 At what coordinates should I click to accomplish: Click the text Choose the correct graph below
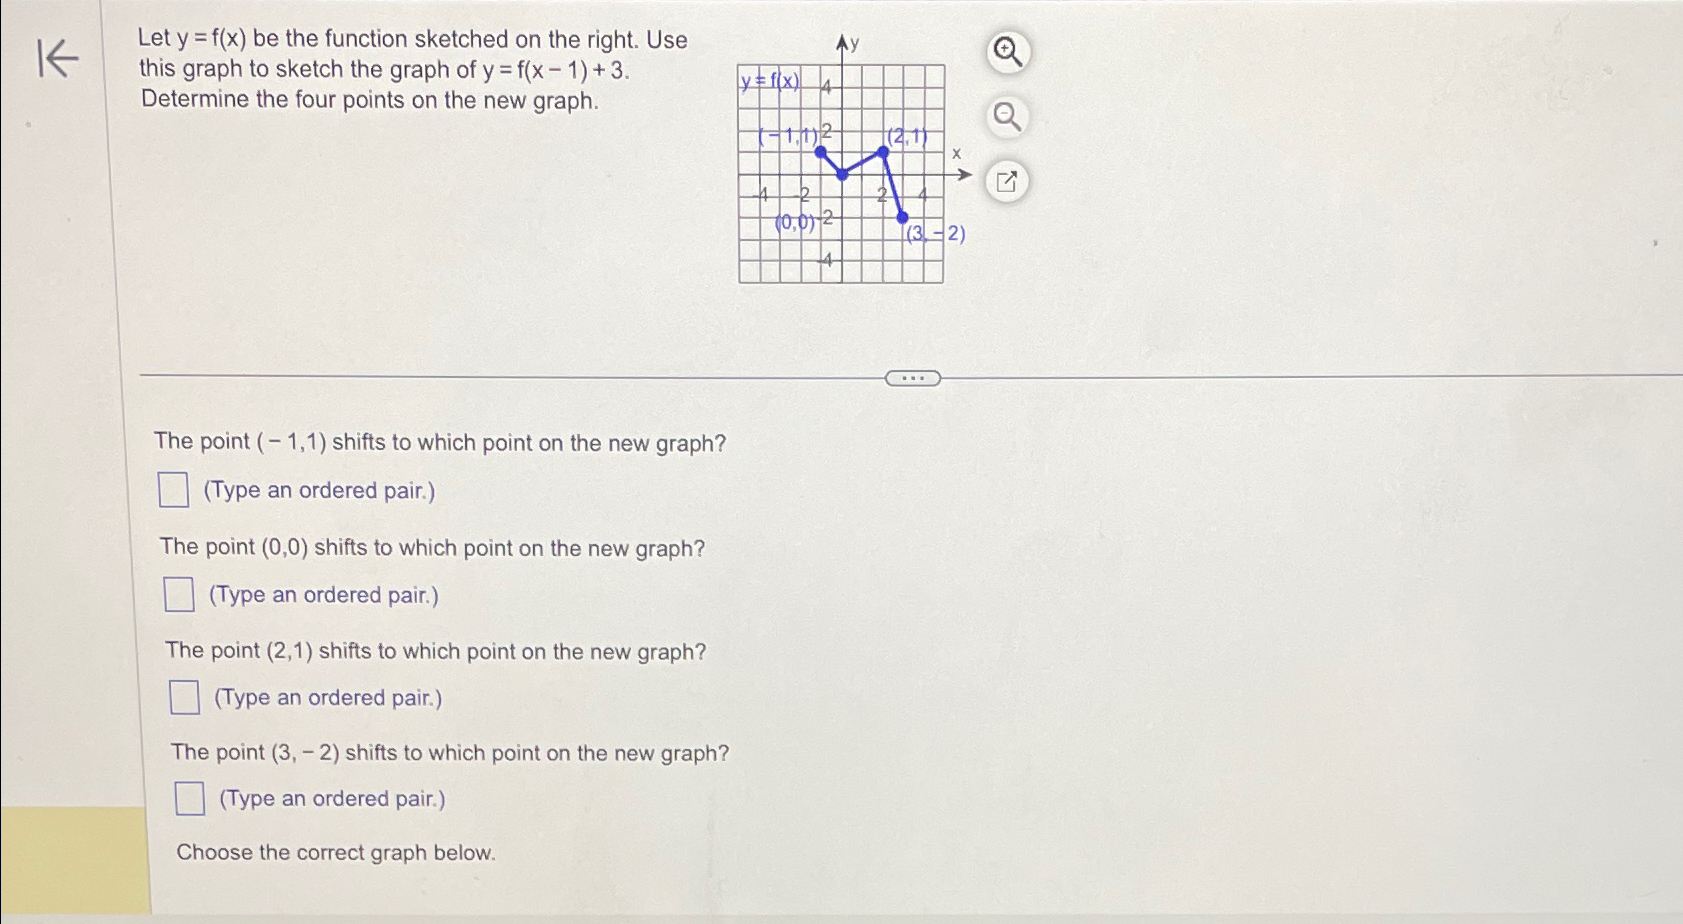[335, 852]
